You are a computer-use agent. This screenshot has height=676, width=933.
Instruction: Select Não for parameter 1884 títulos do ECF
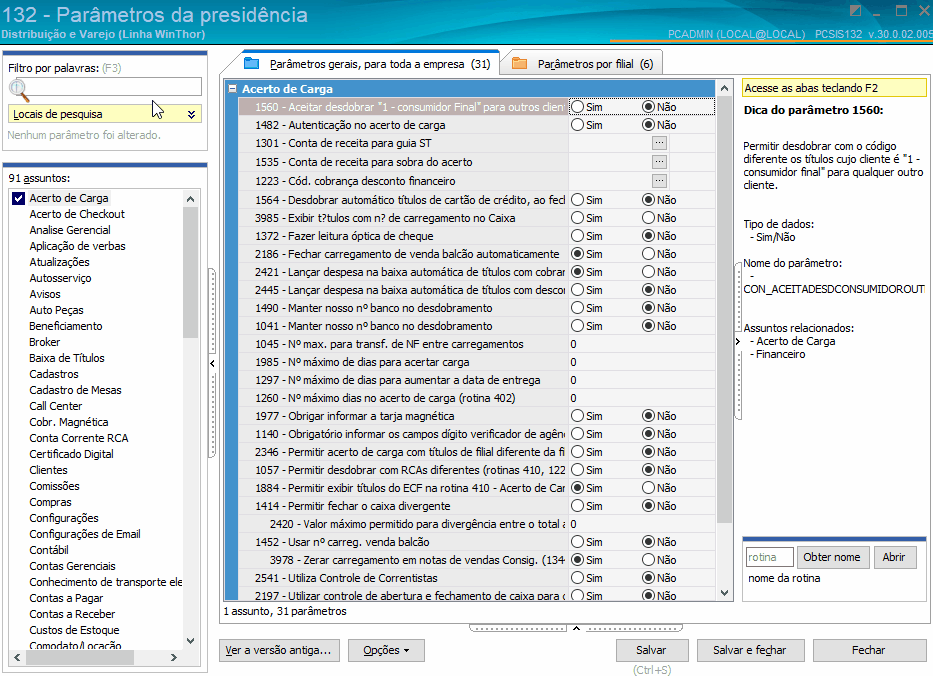[x=649, y=488]
